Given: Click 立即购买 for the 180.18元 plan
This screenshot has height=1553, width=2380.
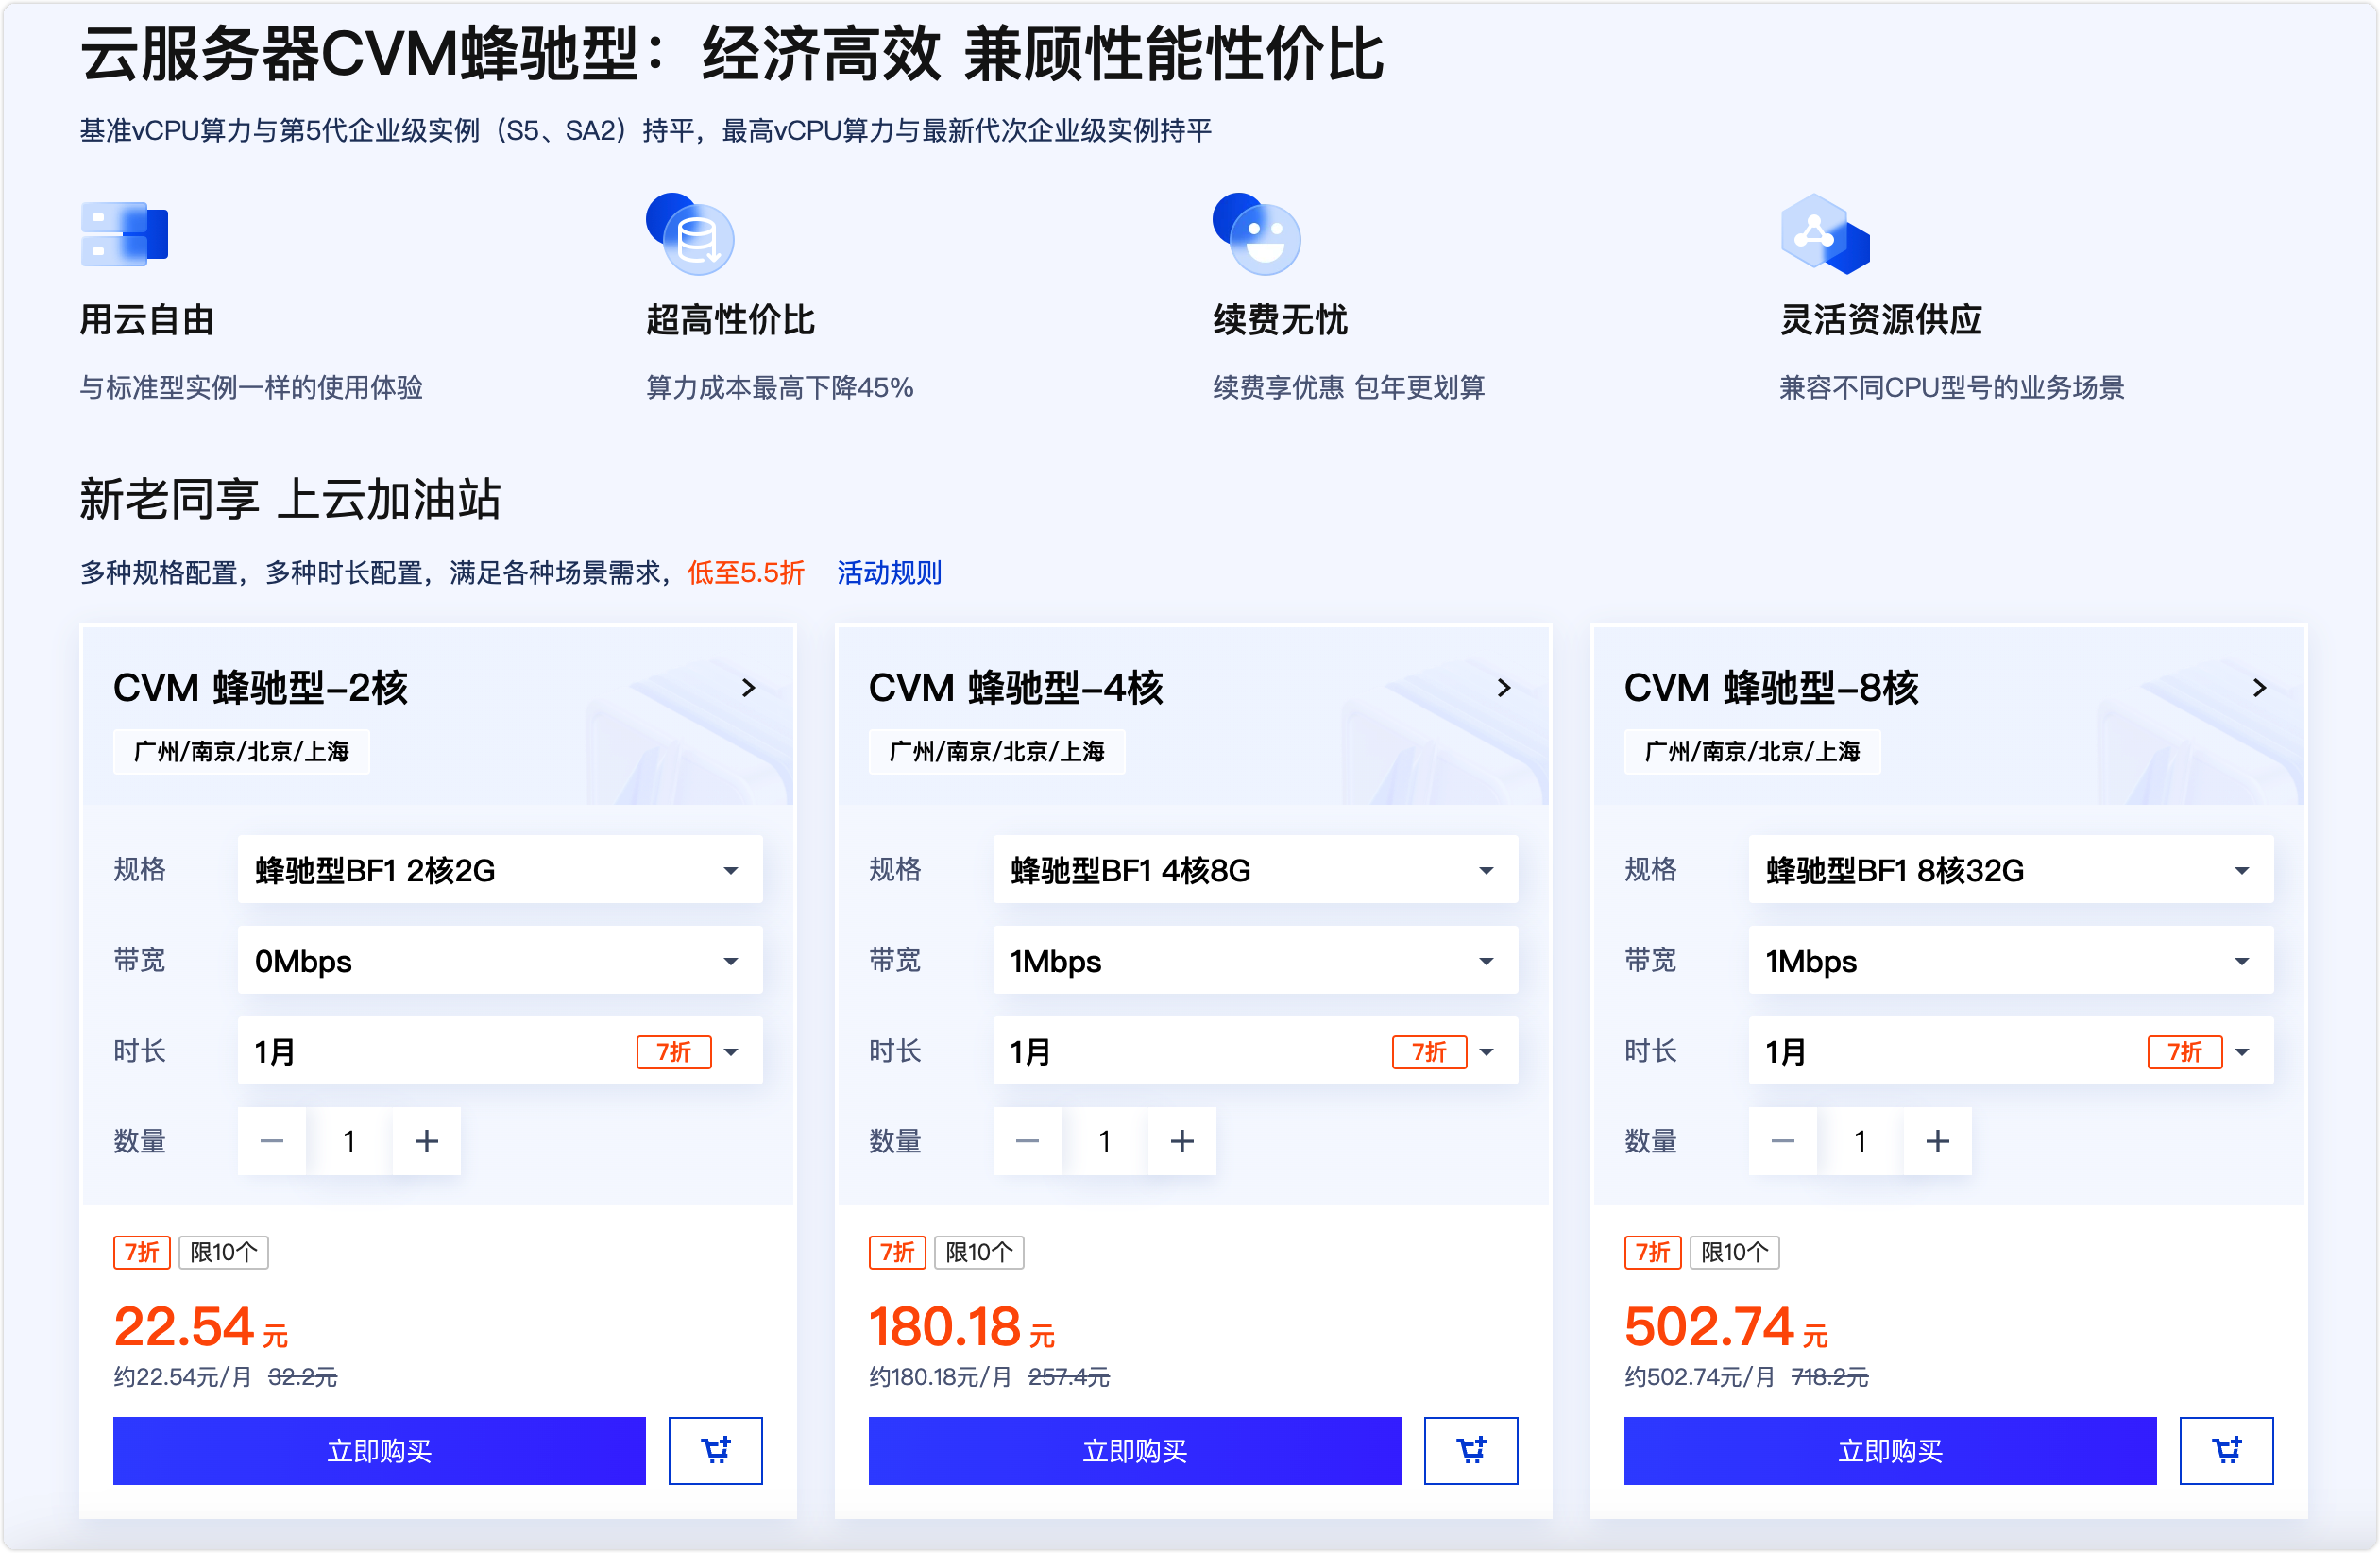Looking at the screenshot, I should 1135,1450.
